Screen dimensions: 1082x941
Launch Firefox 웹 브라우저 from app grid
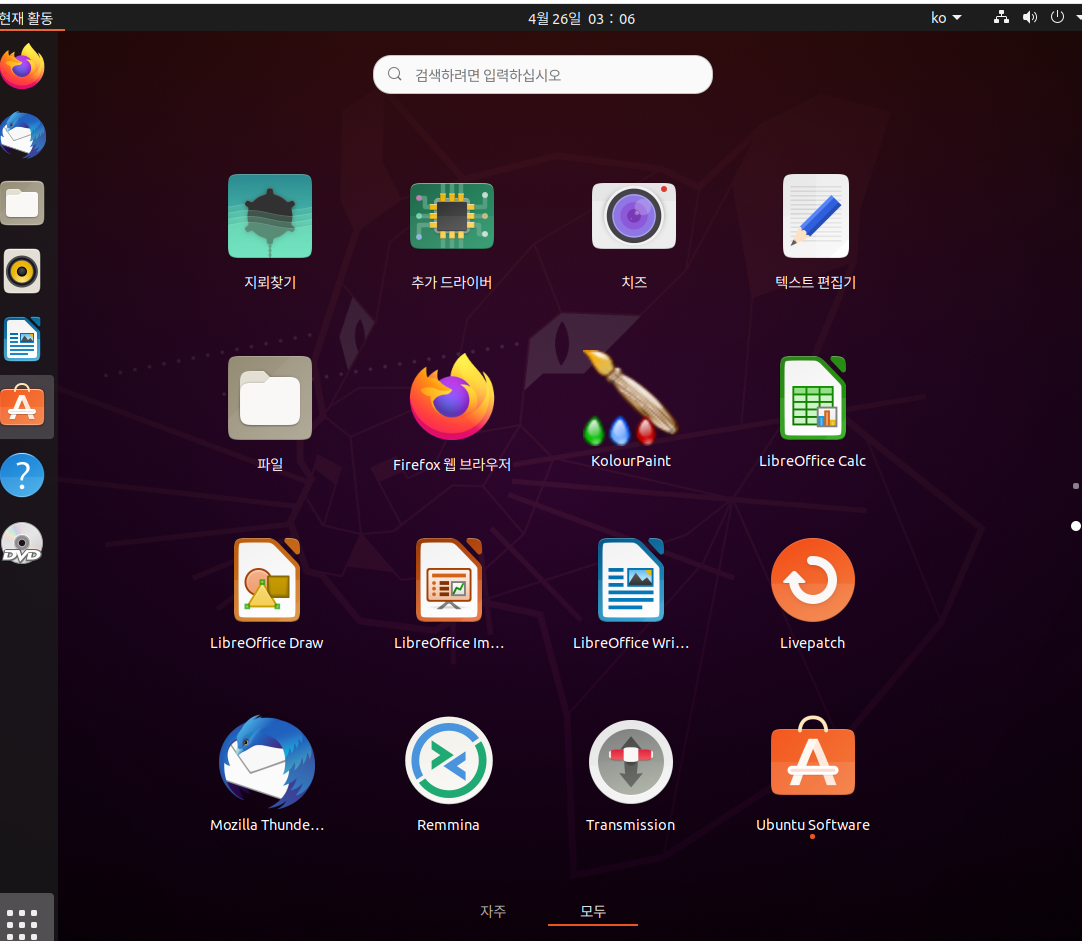(451, 397)
